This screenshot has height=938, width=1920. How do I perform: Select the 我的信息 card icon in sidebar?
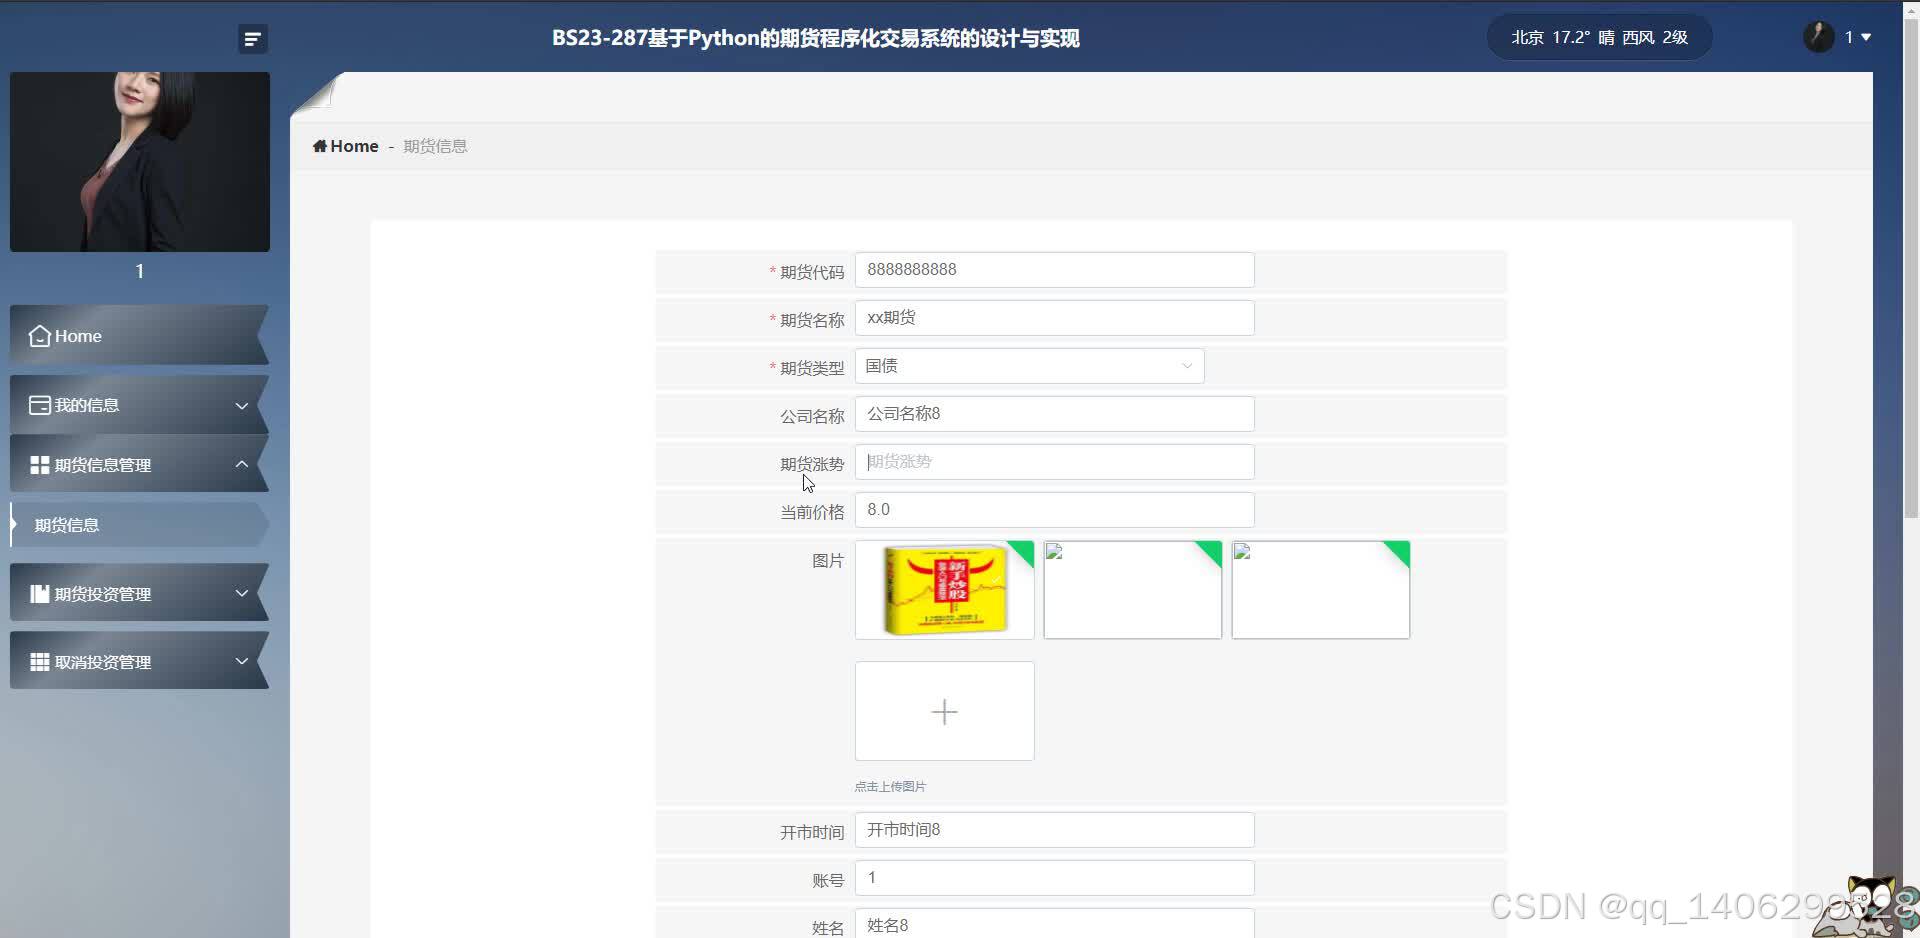point(38,405)
